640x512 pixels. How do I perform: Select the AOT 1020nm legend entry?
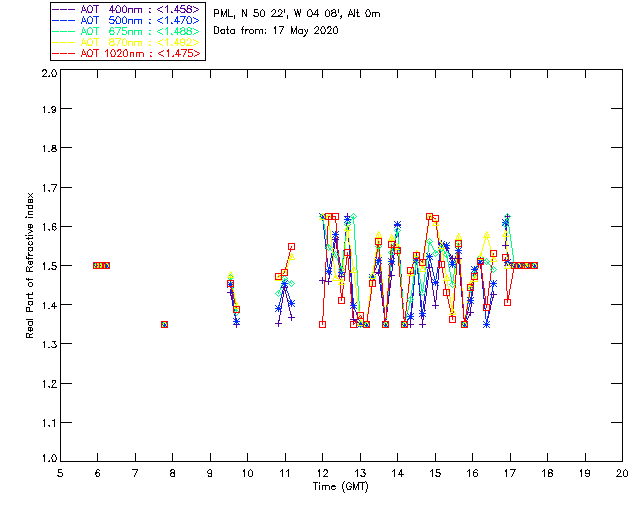[x=127, y=53]
